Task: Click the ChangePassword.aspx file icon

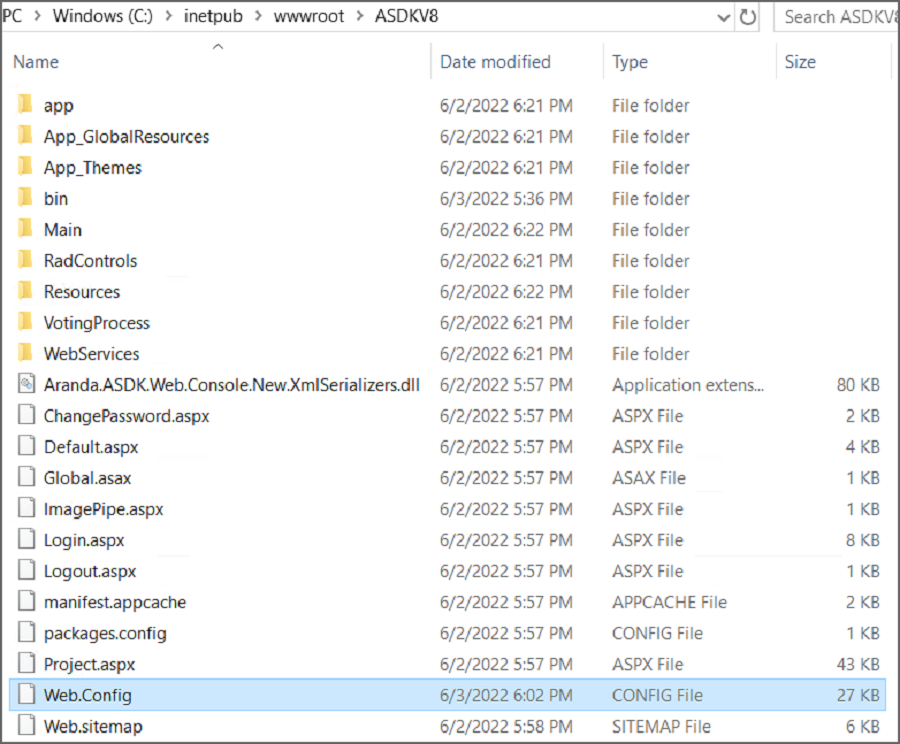Action: (26, 414)
